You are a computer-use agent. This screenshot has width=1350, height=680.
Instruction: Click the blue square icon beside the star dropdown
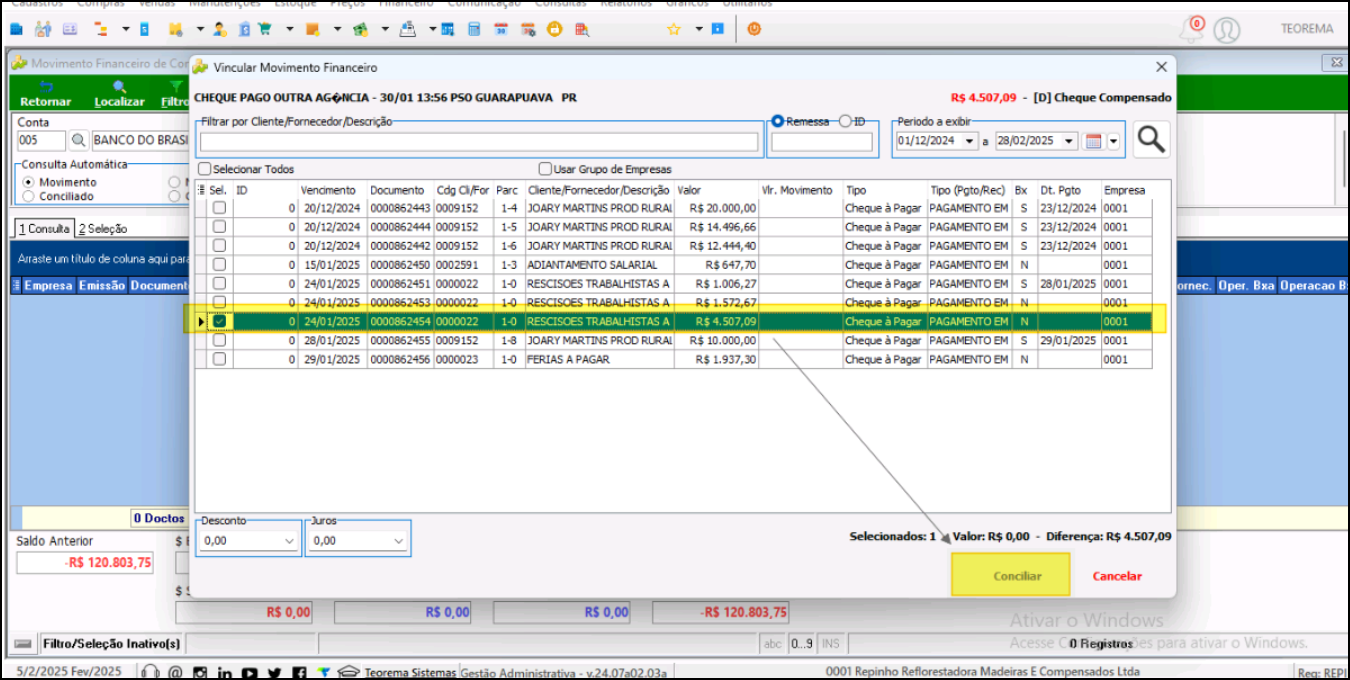click(717, 29)
